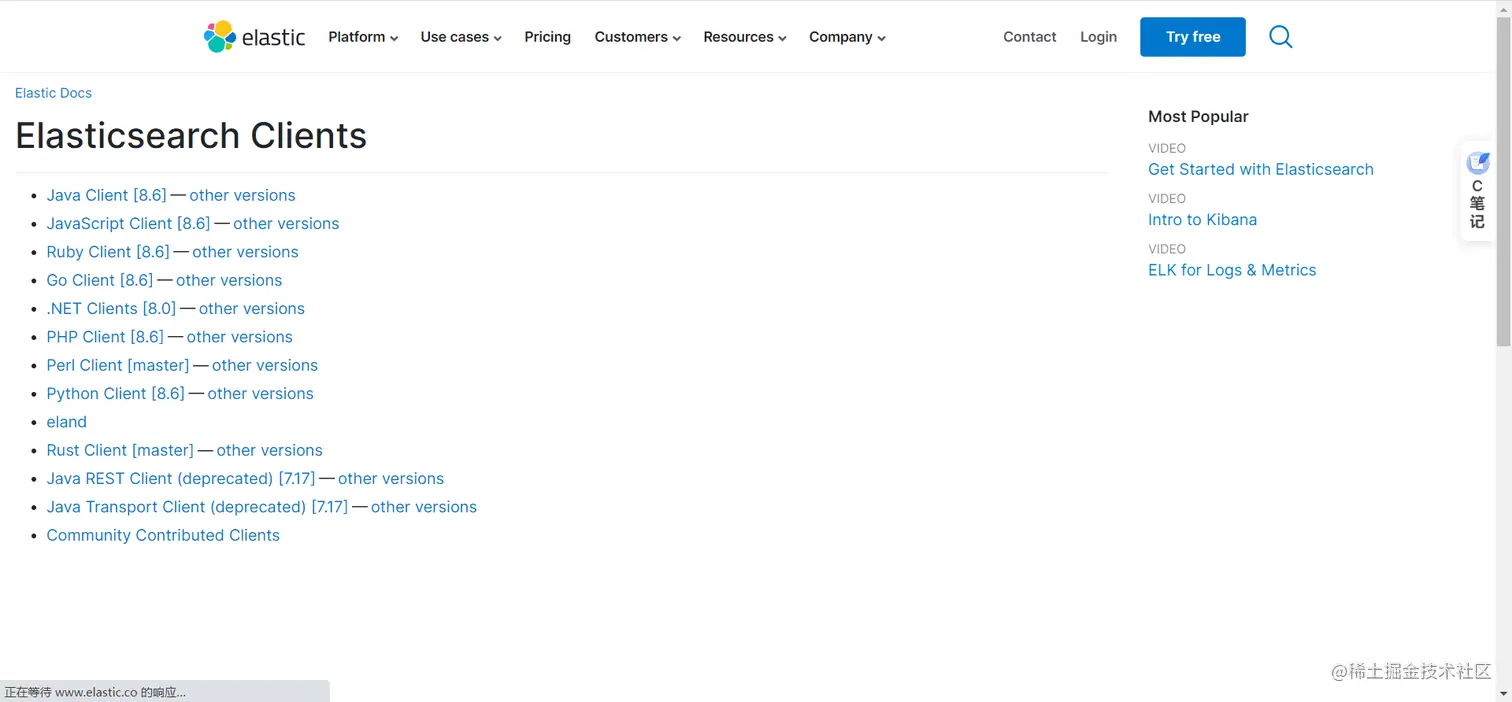The width and height of the screenshot is (1512, 702).
Task: Click the scrollbar up arrow
Action: [x=1504, y=8]
